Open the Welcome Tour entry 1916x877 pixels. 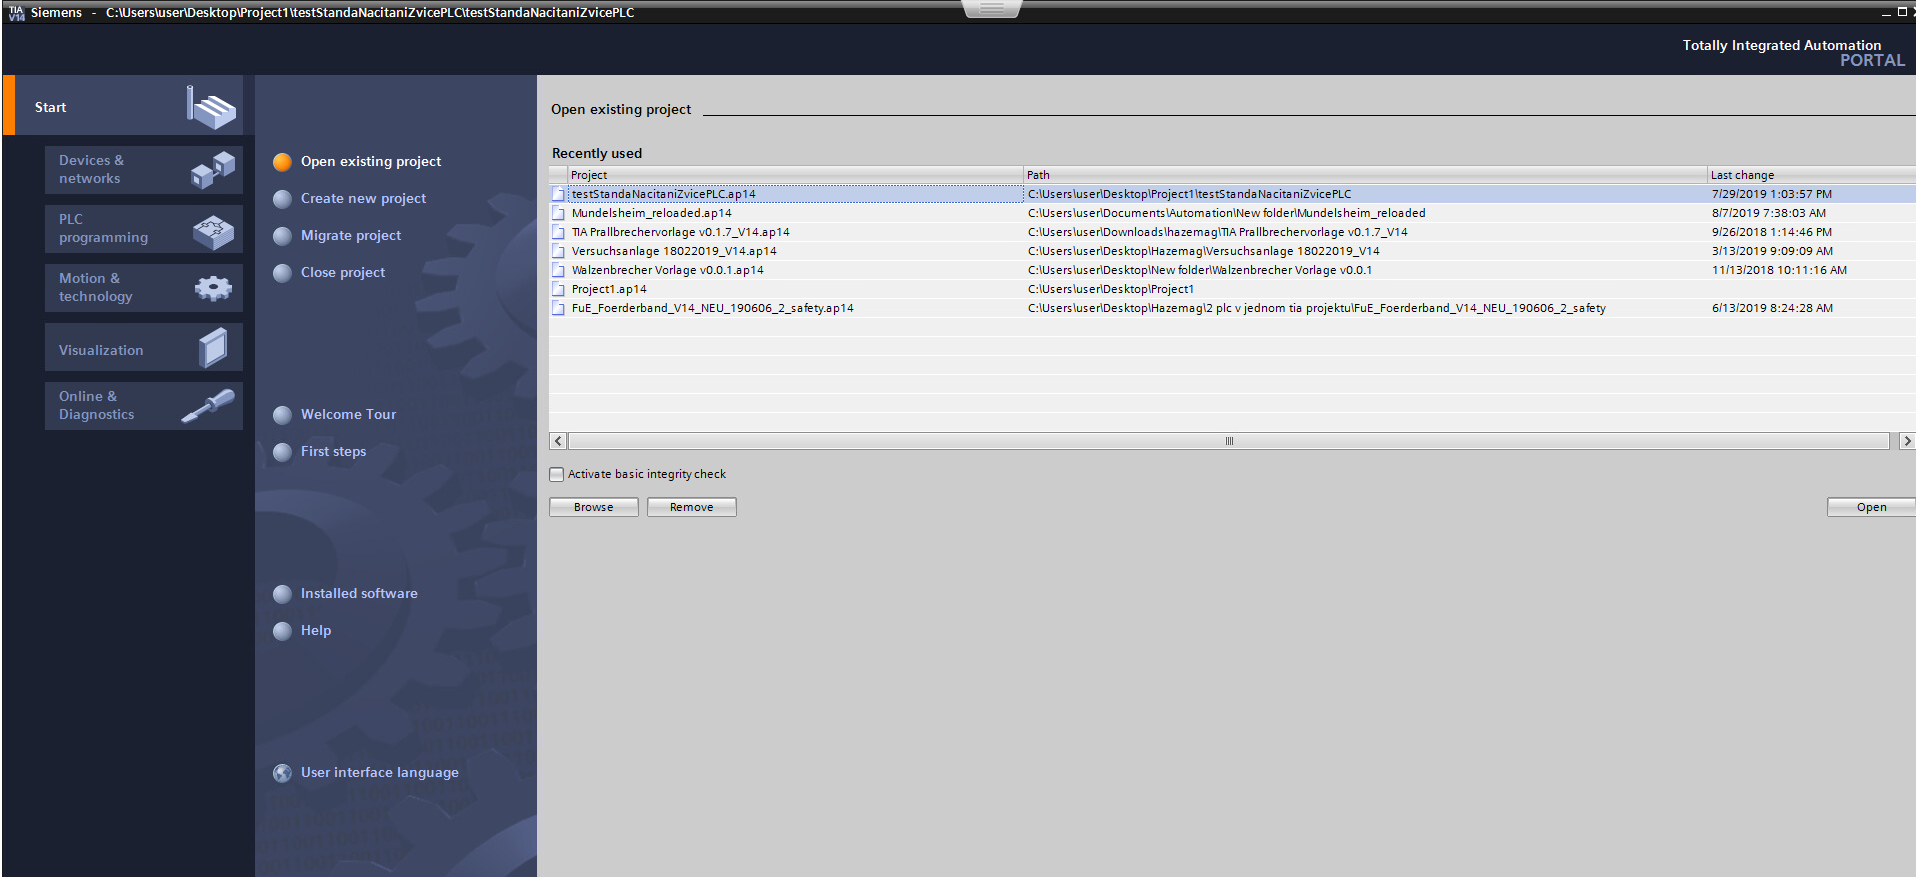pyautogui.click(x=348, y=414)
